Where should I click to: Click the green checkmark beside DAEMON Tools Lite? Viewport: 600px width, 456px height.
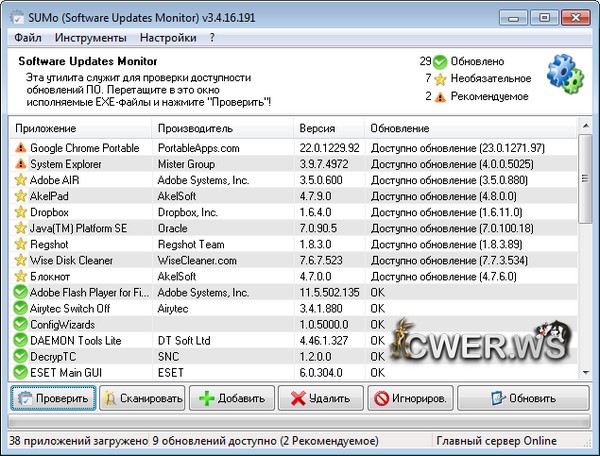(20, 341)
